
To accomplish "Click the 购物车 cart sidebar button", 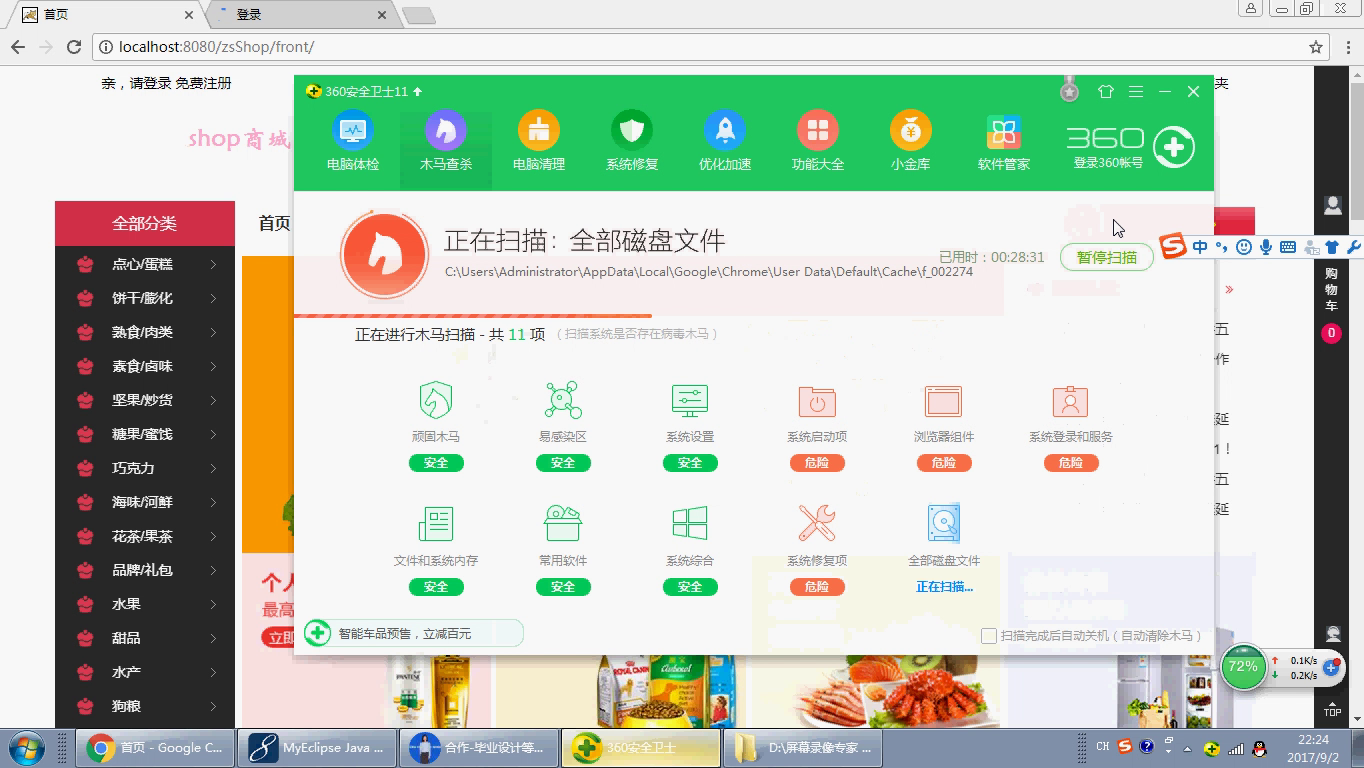I will [1331, 290].
